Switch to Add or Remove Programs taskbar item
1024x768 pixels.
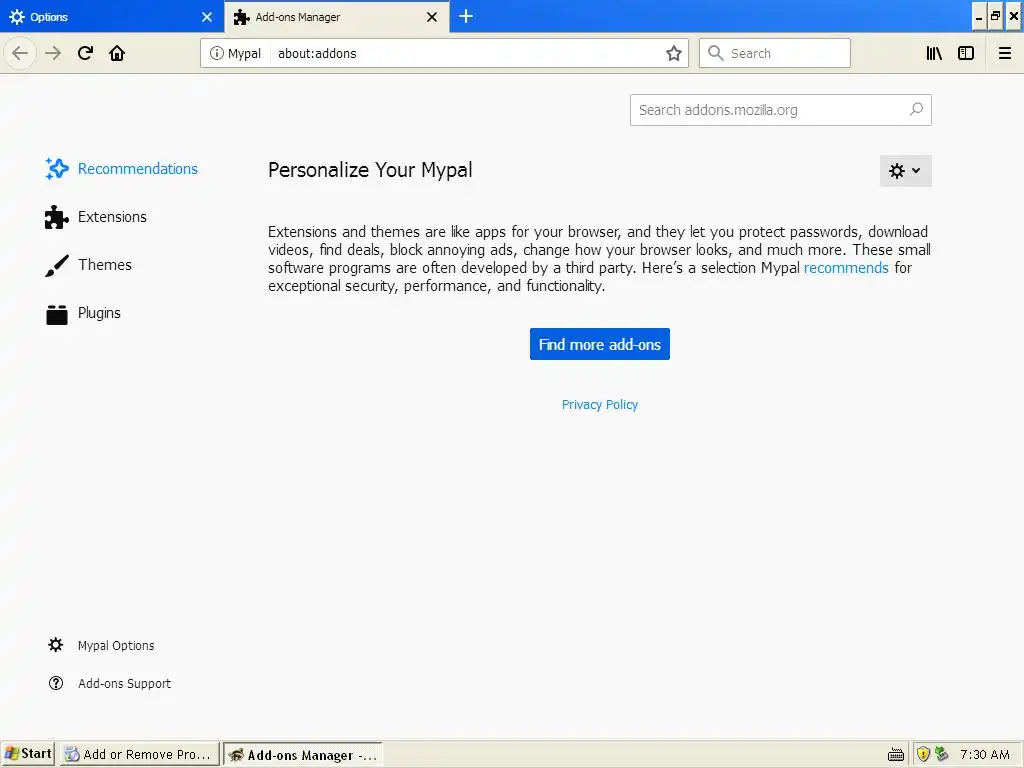139,754
